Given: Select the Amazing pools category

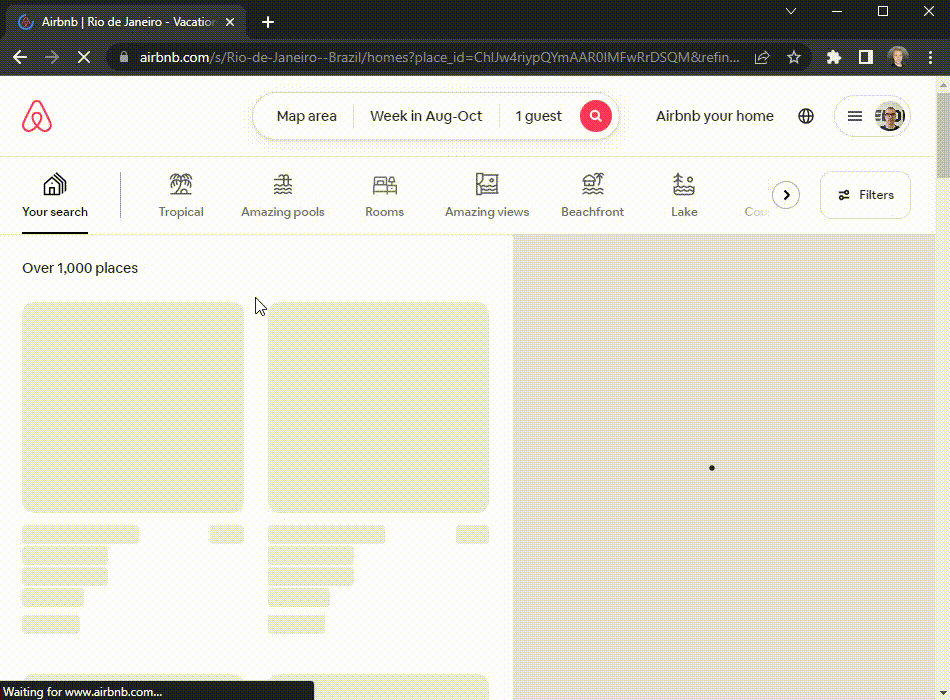Looking at the screenshot, I should 283,196.
